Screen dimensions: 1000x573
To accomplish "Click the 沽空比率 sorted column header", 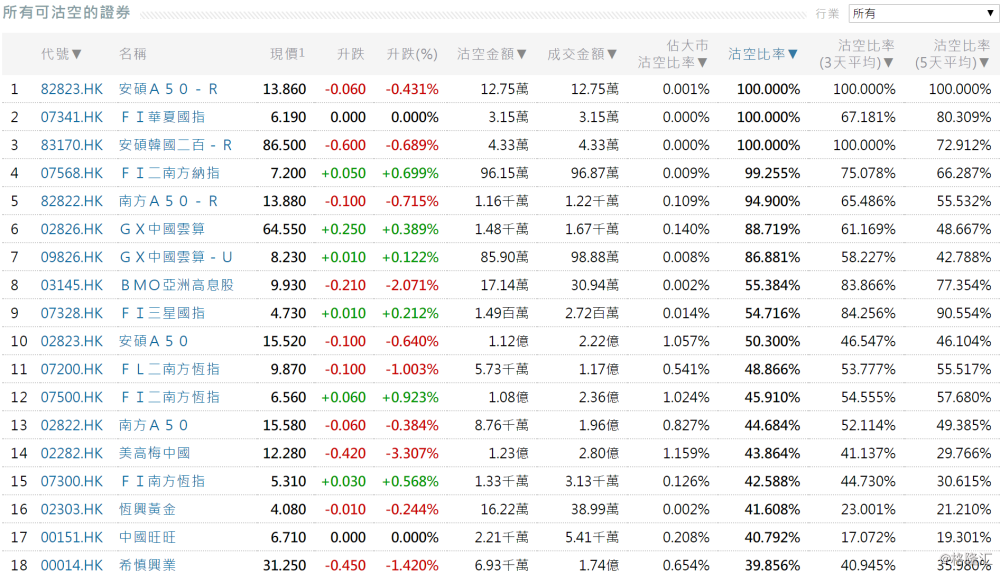I will (763, 54).
